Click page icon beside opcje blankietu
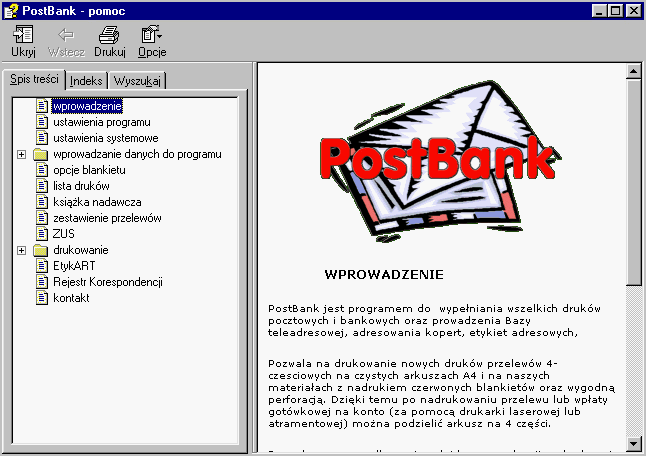Viewport: 646px width, 456px height. (42, 170)
